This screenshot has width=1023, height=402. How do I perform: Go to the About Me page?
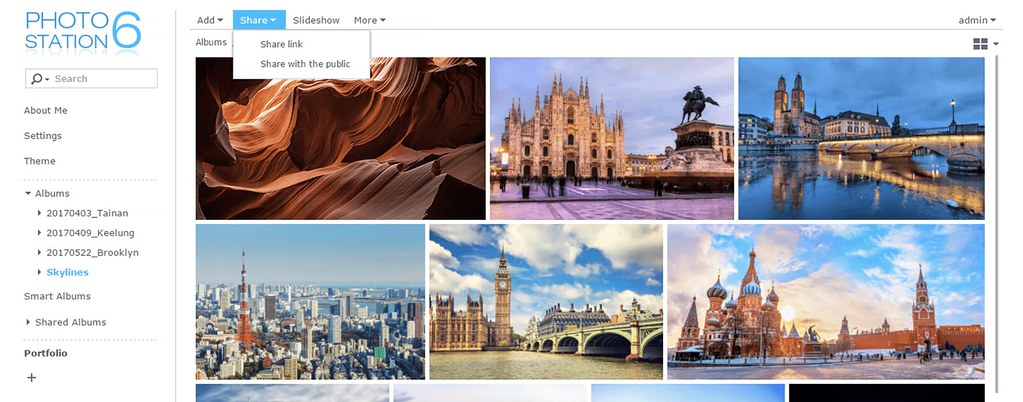pos(46,111)
